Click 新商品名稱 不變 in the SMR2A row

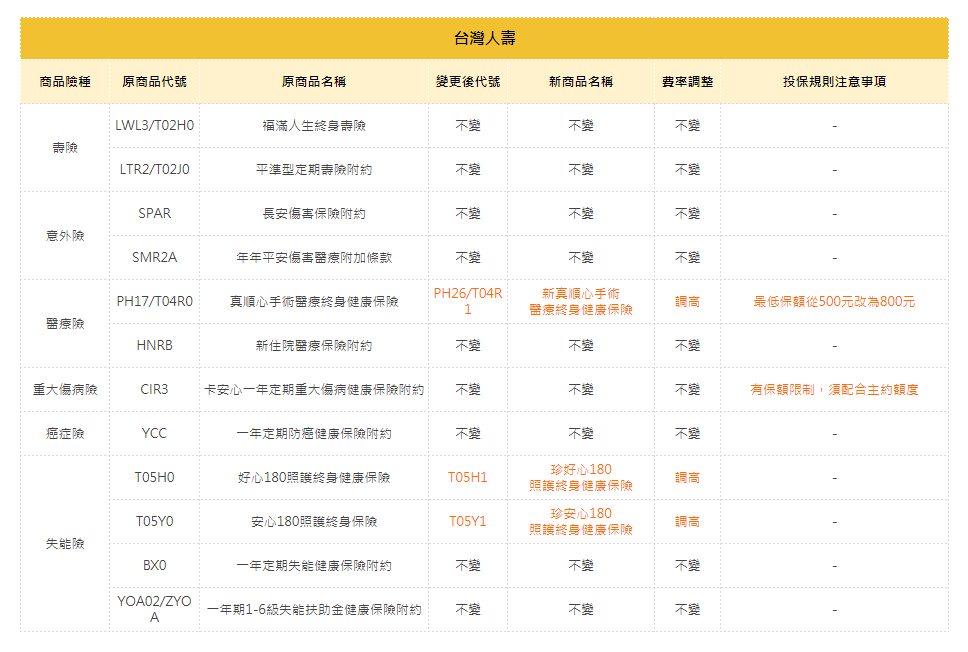point(581,257)
